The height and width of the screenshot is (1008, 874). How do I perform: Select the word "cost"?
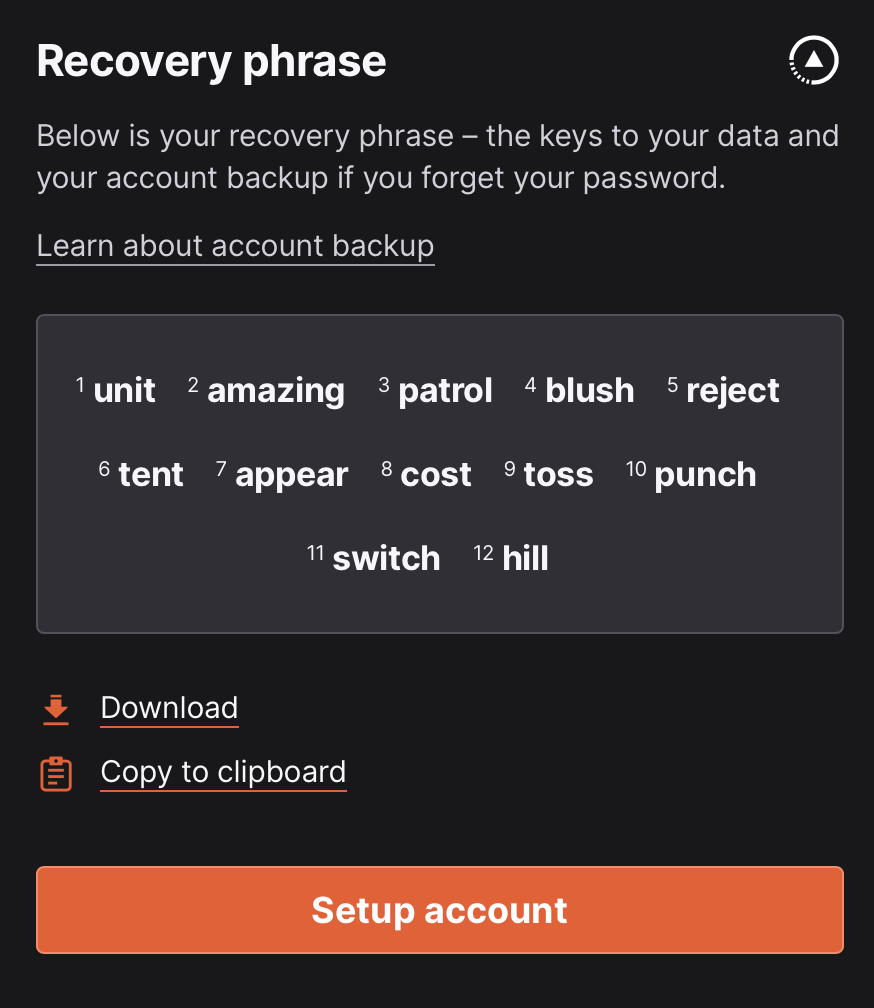click(435, 474)
